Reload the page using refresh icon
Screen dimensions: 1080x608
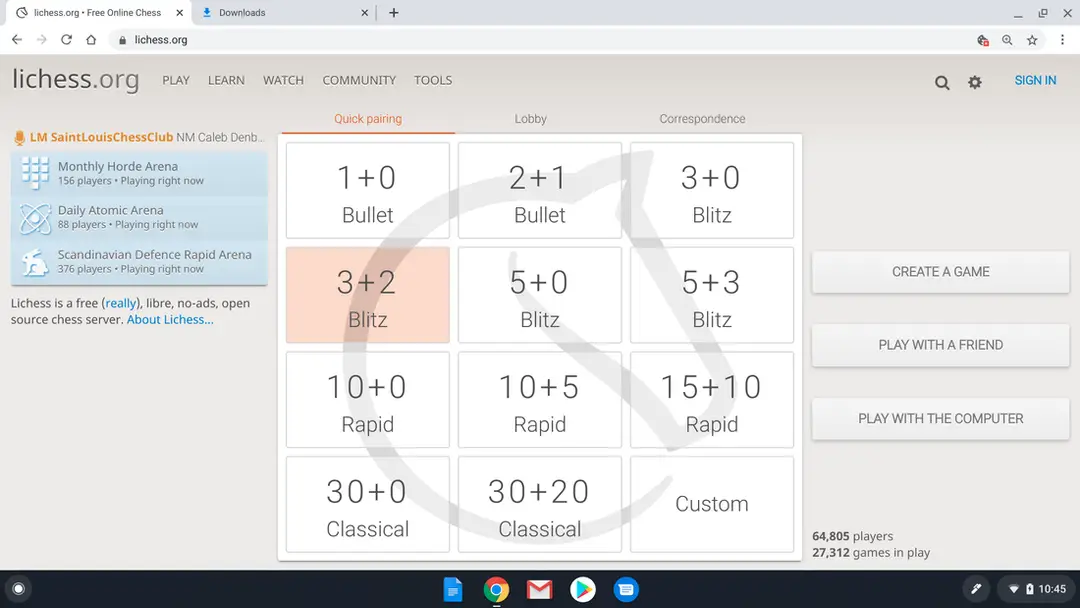click(66, 40)
